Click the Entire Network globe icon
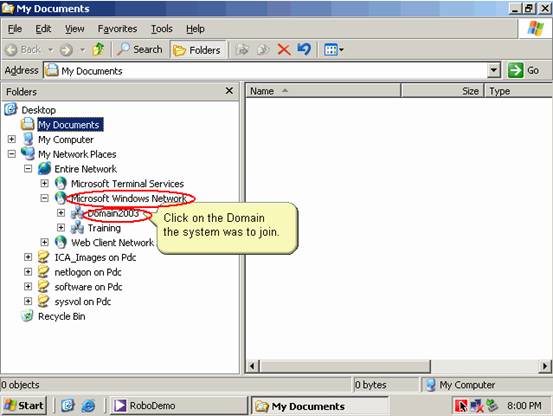Screen dimensions: 553x416 (44, 169)
